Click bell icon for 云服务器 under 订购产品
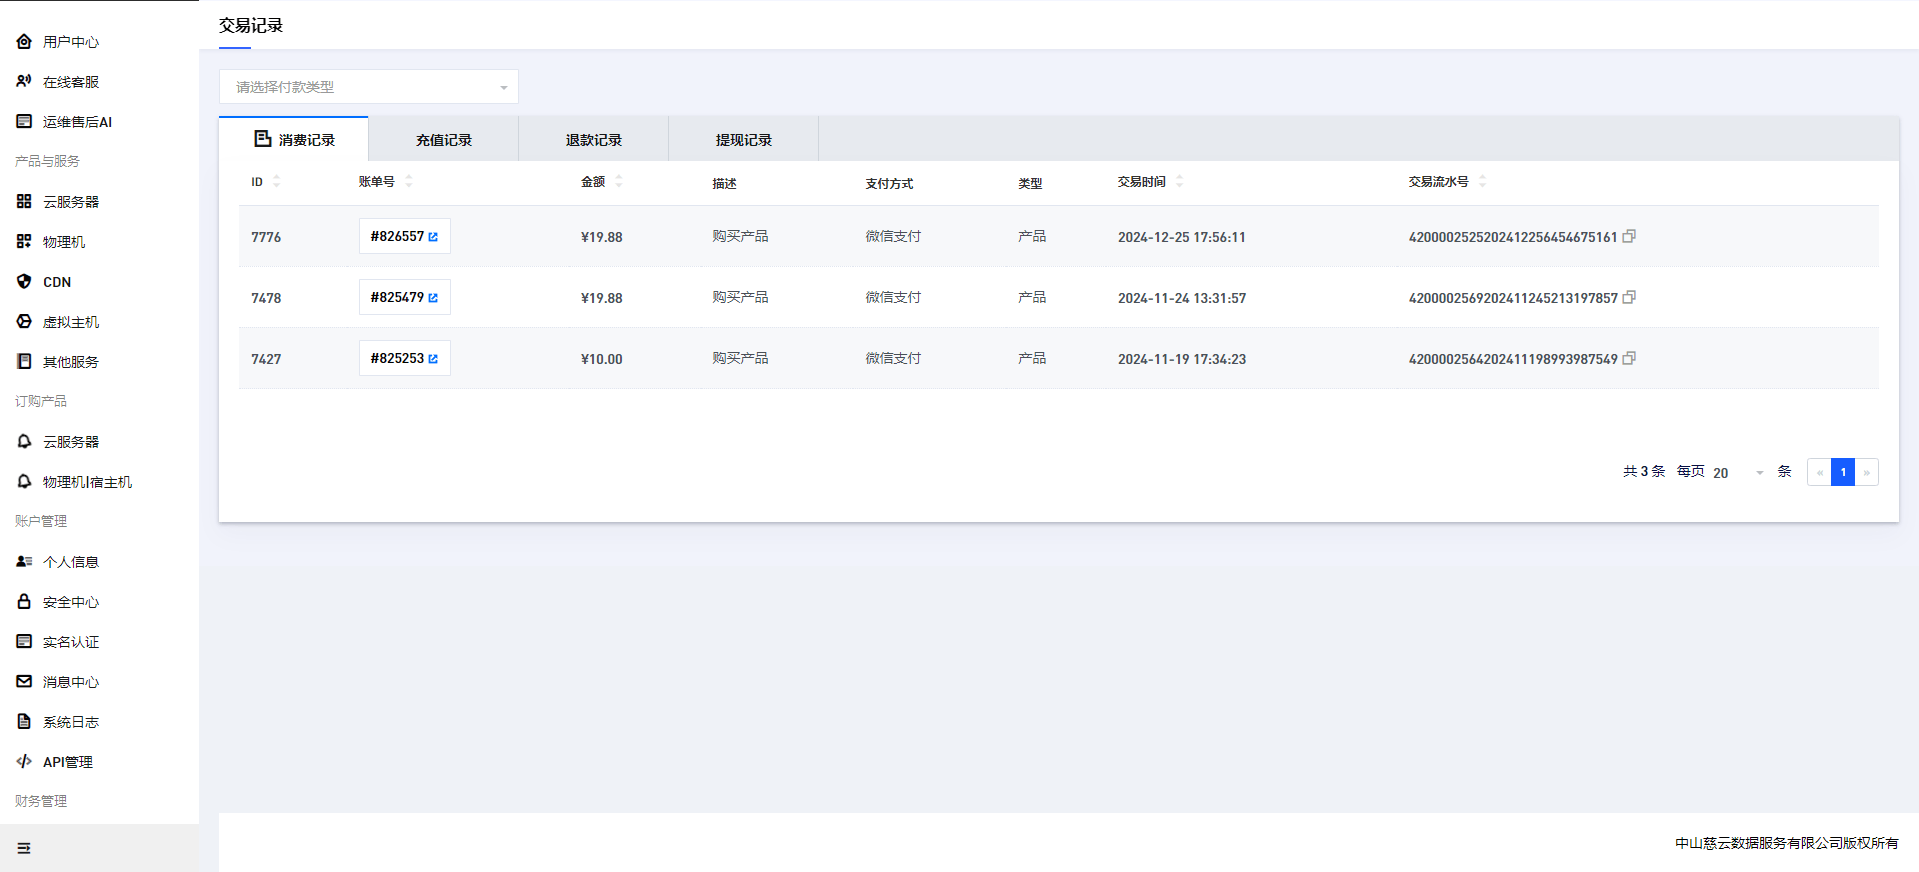Image resolution: width=1919 pixels, height=872 pixels. [24, 441]
